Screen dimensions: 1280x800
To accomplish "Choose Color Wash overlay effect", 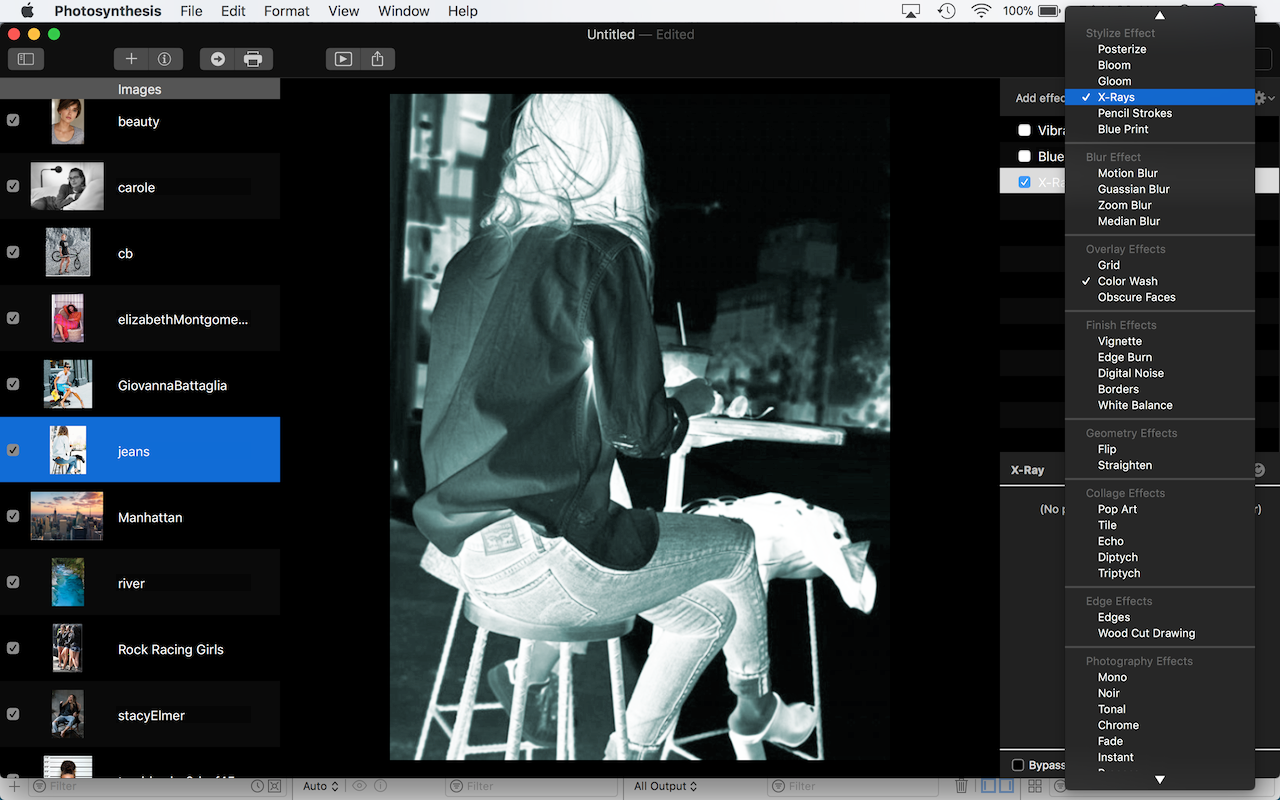I will coord(1160,281).
